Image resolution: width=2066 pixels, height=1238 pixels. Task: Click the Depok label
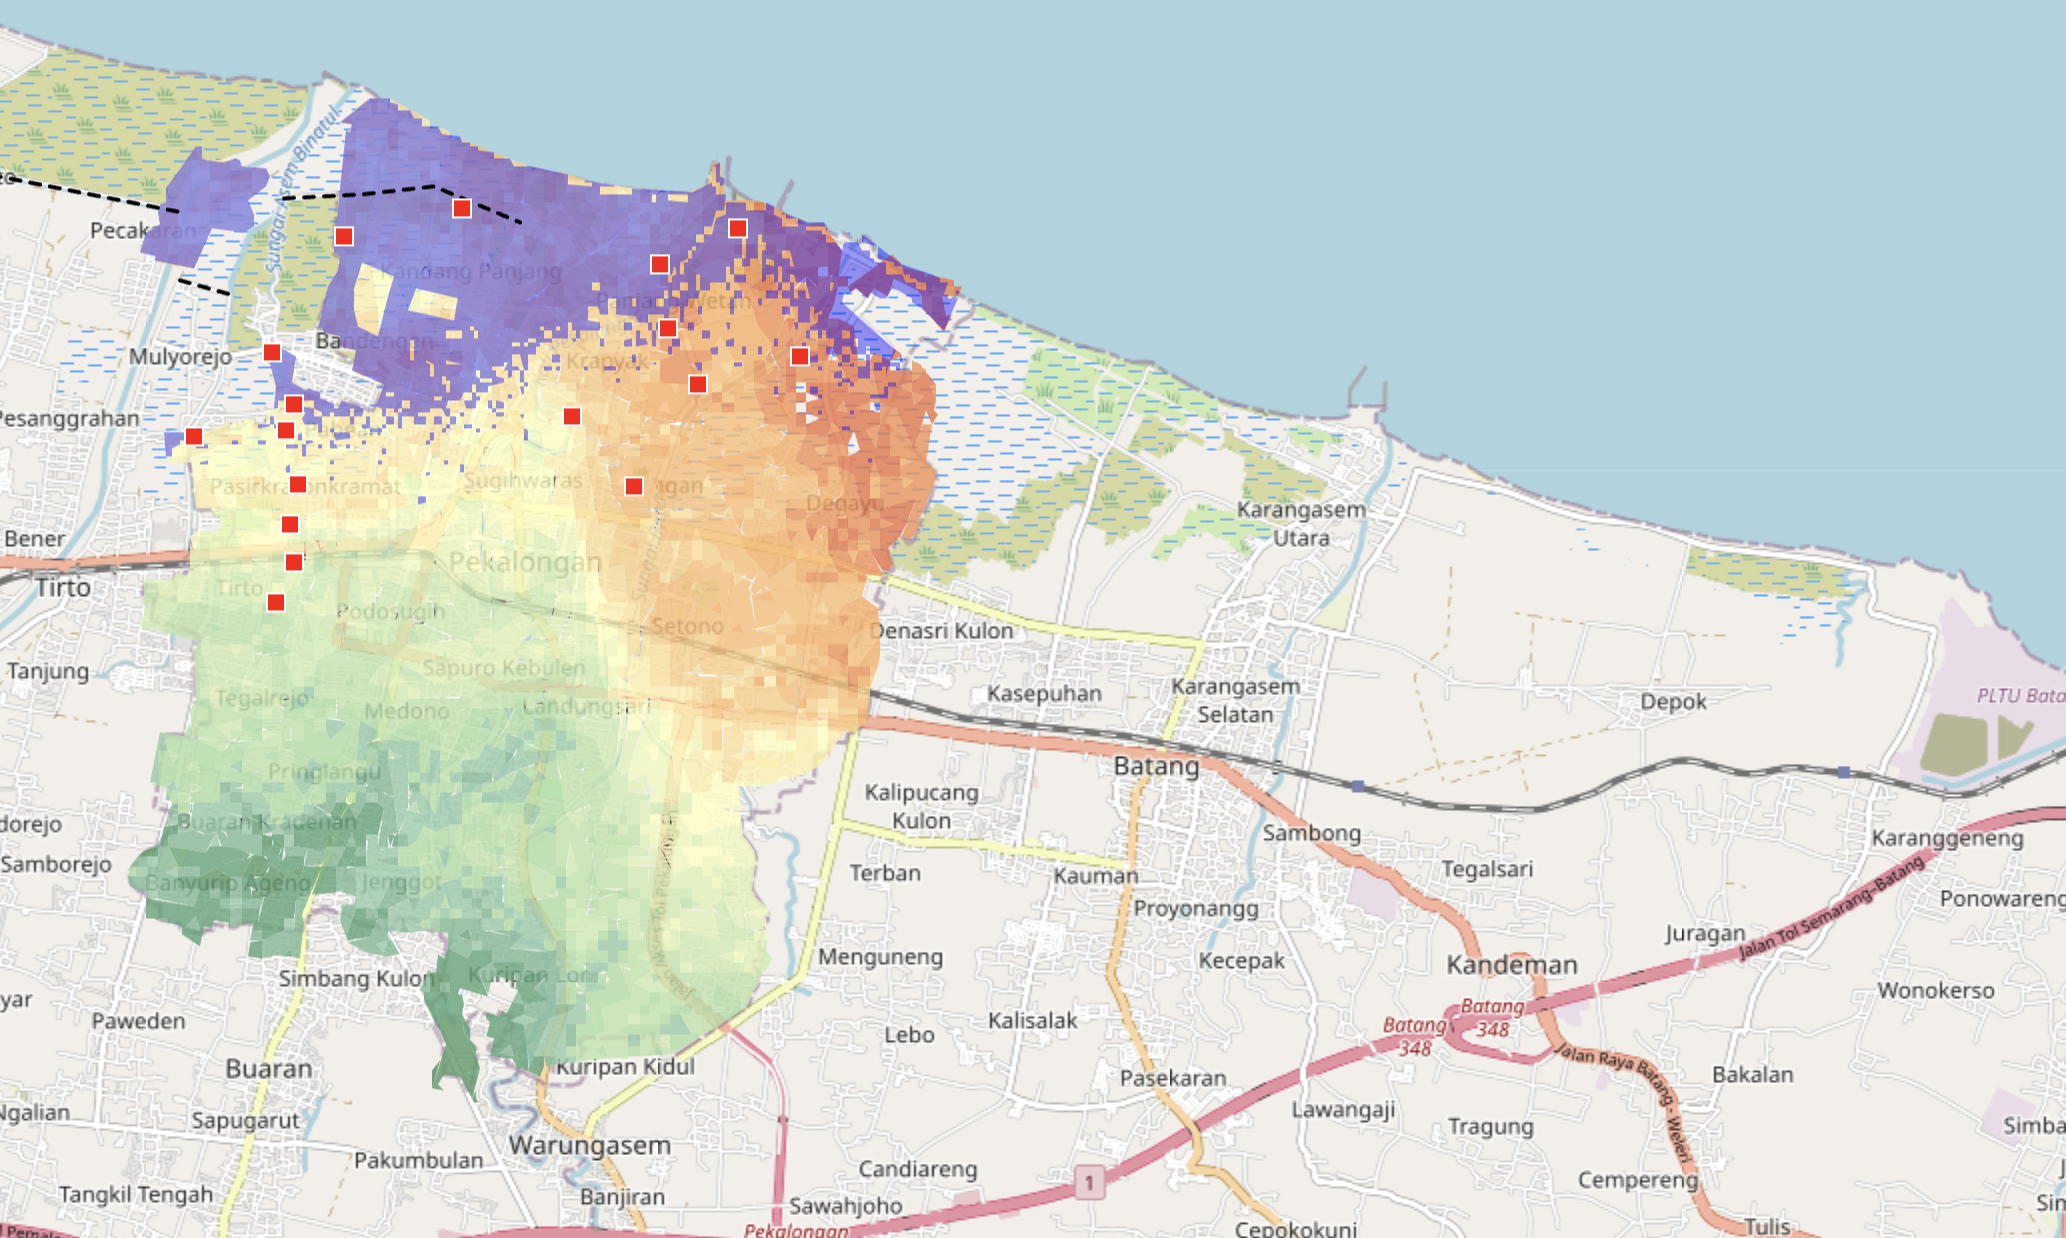tap(1673, 702)
